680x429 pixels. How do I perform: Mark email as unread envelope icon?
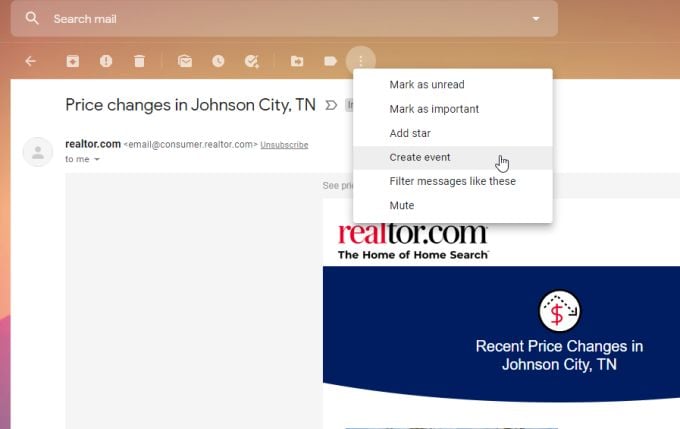tap(185, 61)
